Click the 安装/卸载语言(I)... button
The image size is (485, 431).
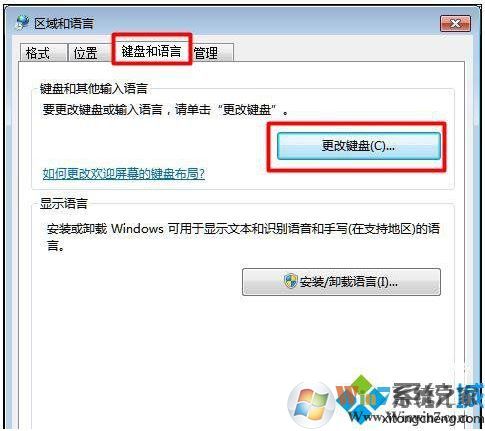341,282
